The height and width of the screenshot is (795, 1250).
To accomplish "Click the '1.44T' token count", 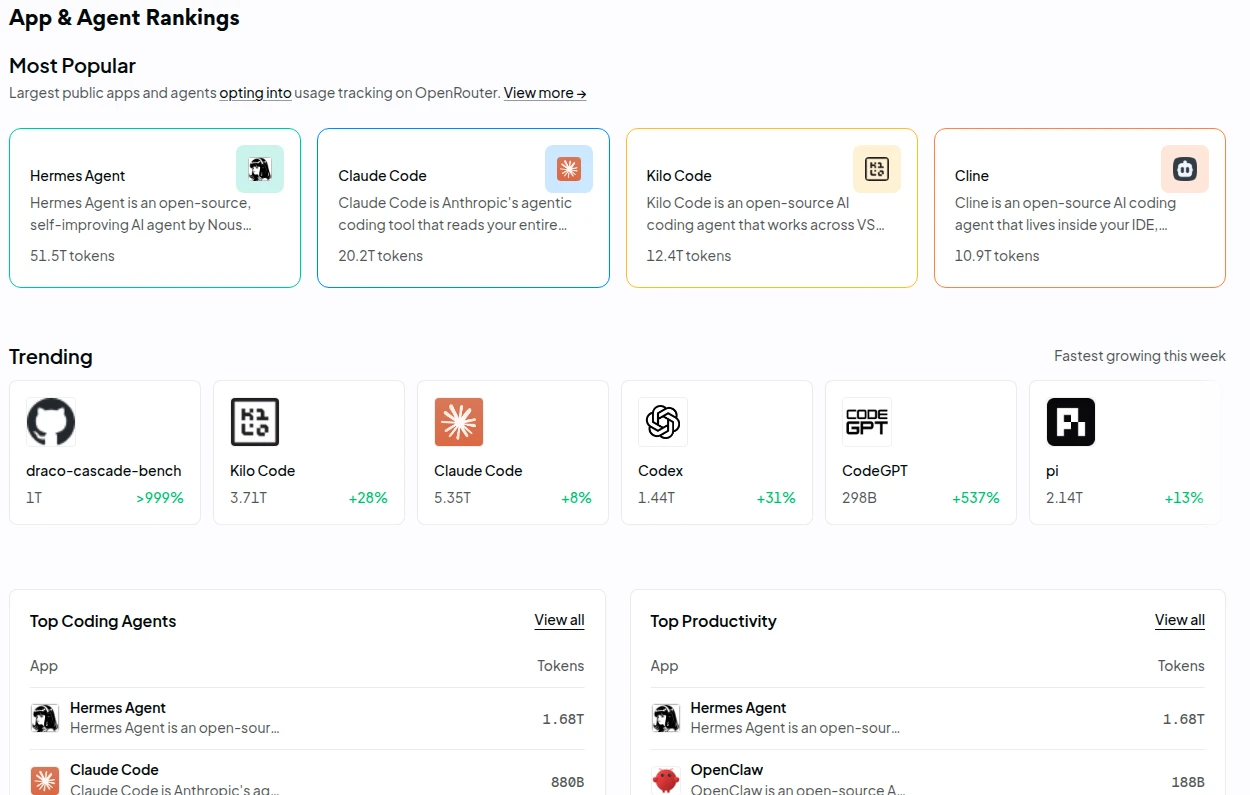I will pyautogui.click(x=656, y=498).
